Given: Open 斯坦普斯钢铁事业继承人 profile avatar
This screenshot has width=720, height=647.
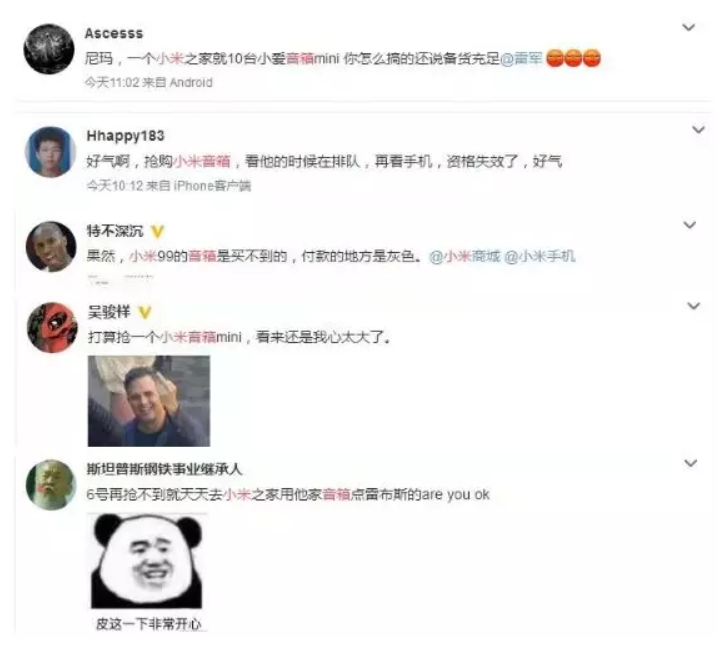Looking at the screenshot, I should tap(51, 485).
